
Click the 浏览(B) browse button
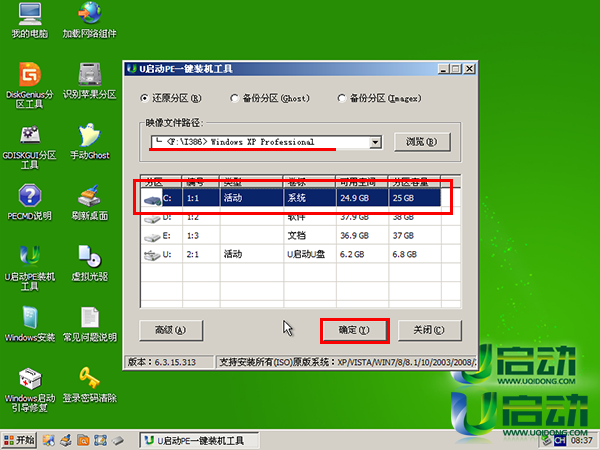[x=422, y=142]
